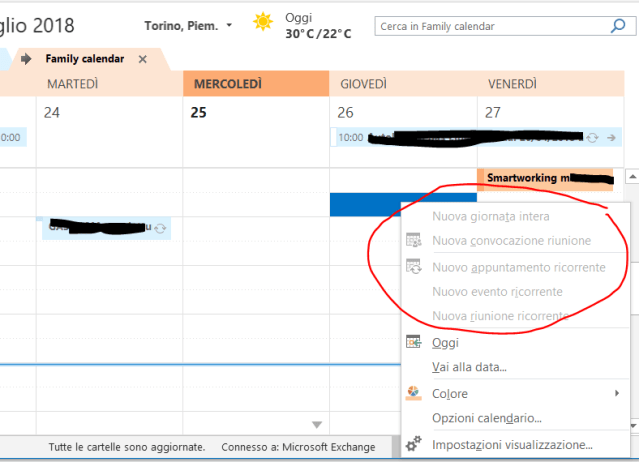This screenshot has width=639, height=462.
Task: Select the date 25 on Mercoledì
Action: 199,113
